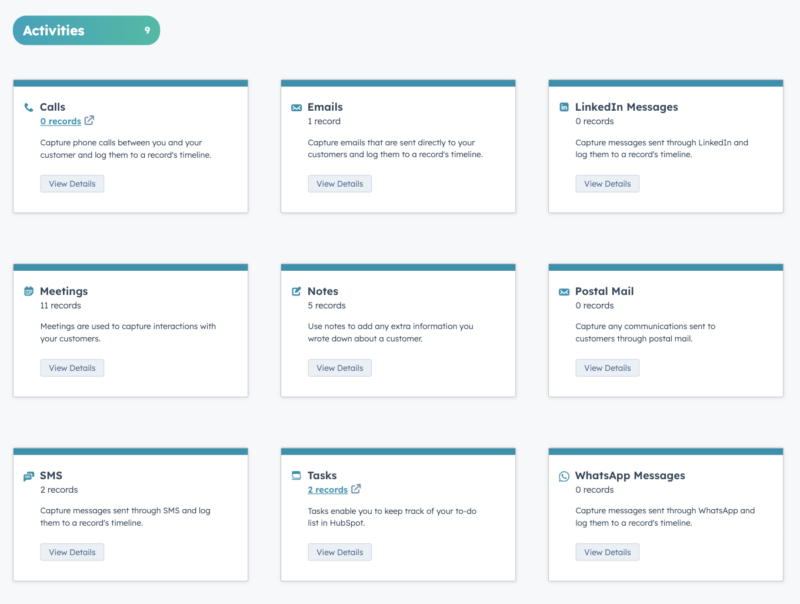
Task: Click the Notes description text
Action: [390, 332]
